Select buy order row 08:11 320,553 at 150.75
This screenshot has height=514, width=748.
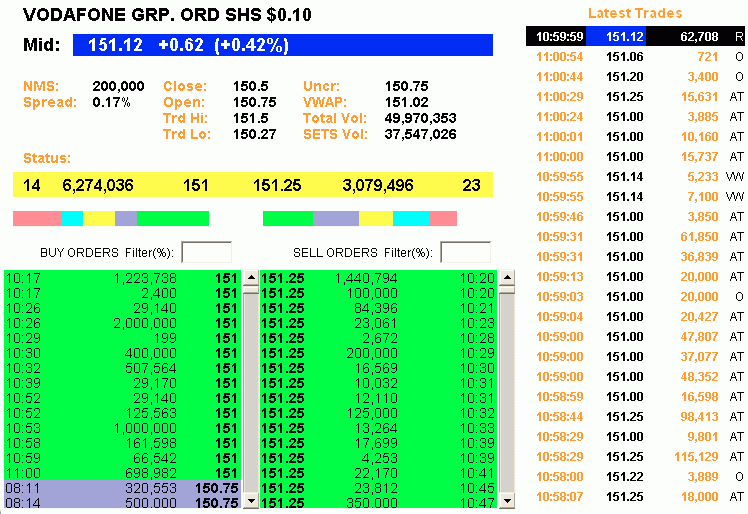click(x=123, y=488)
